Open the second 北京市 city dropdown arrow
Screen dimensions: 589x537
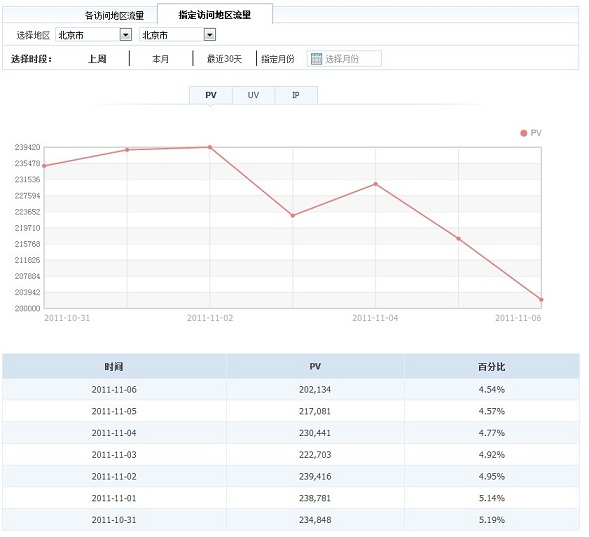pyautogui.click(x=210, y=35)
